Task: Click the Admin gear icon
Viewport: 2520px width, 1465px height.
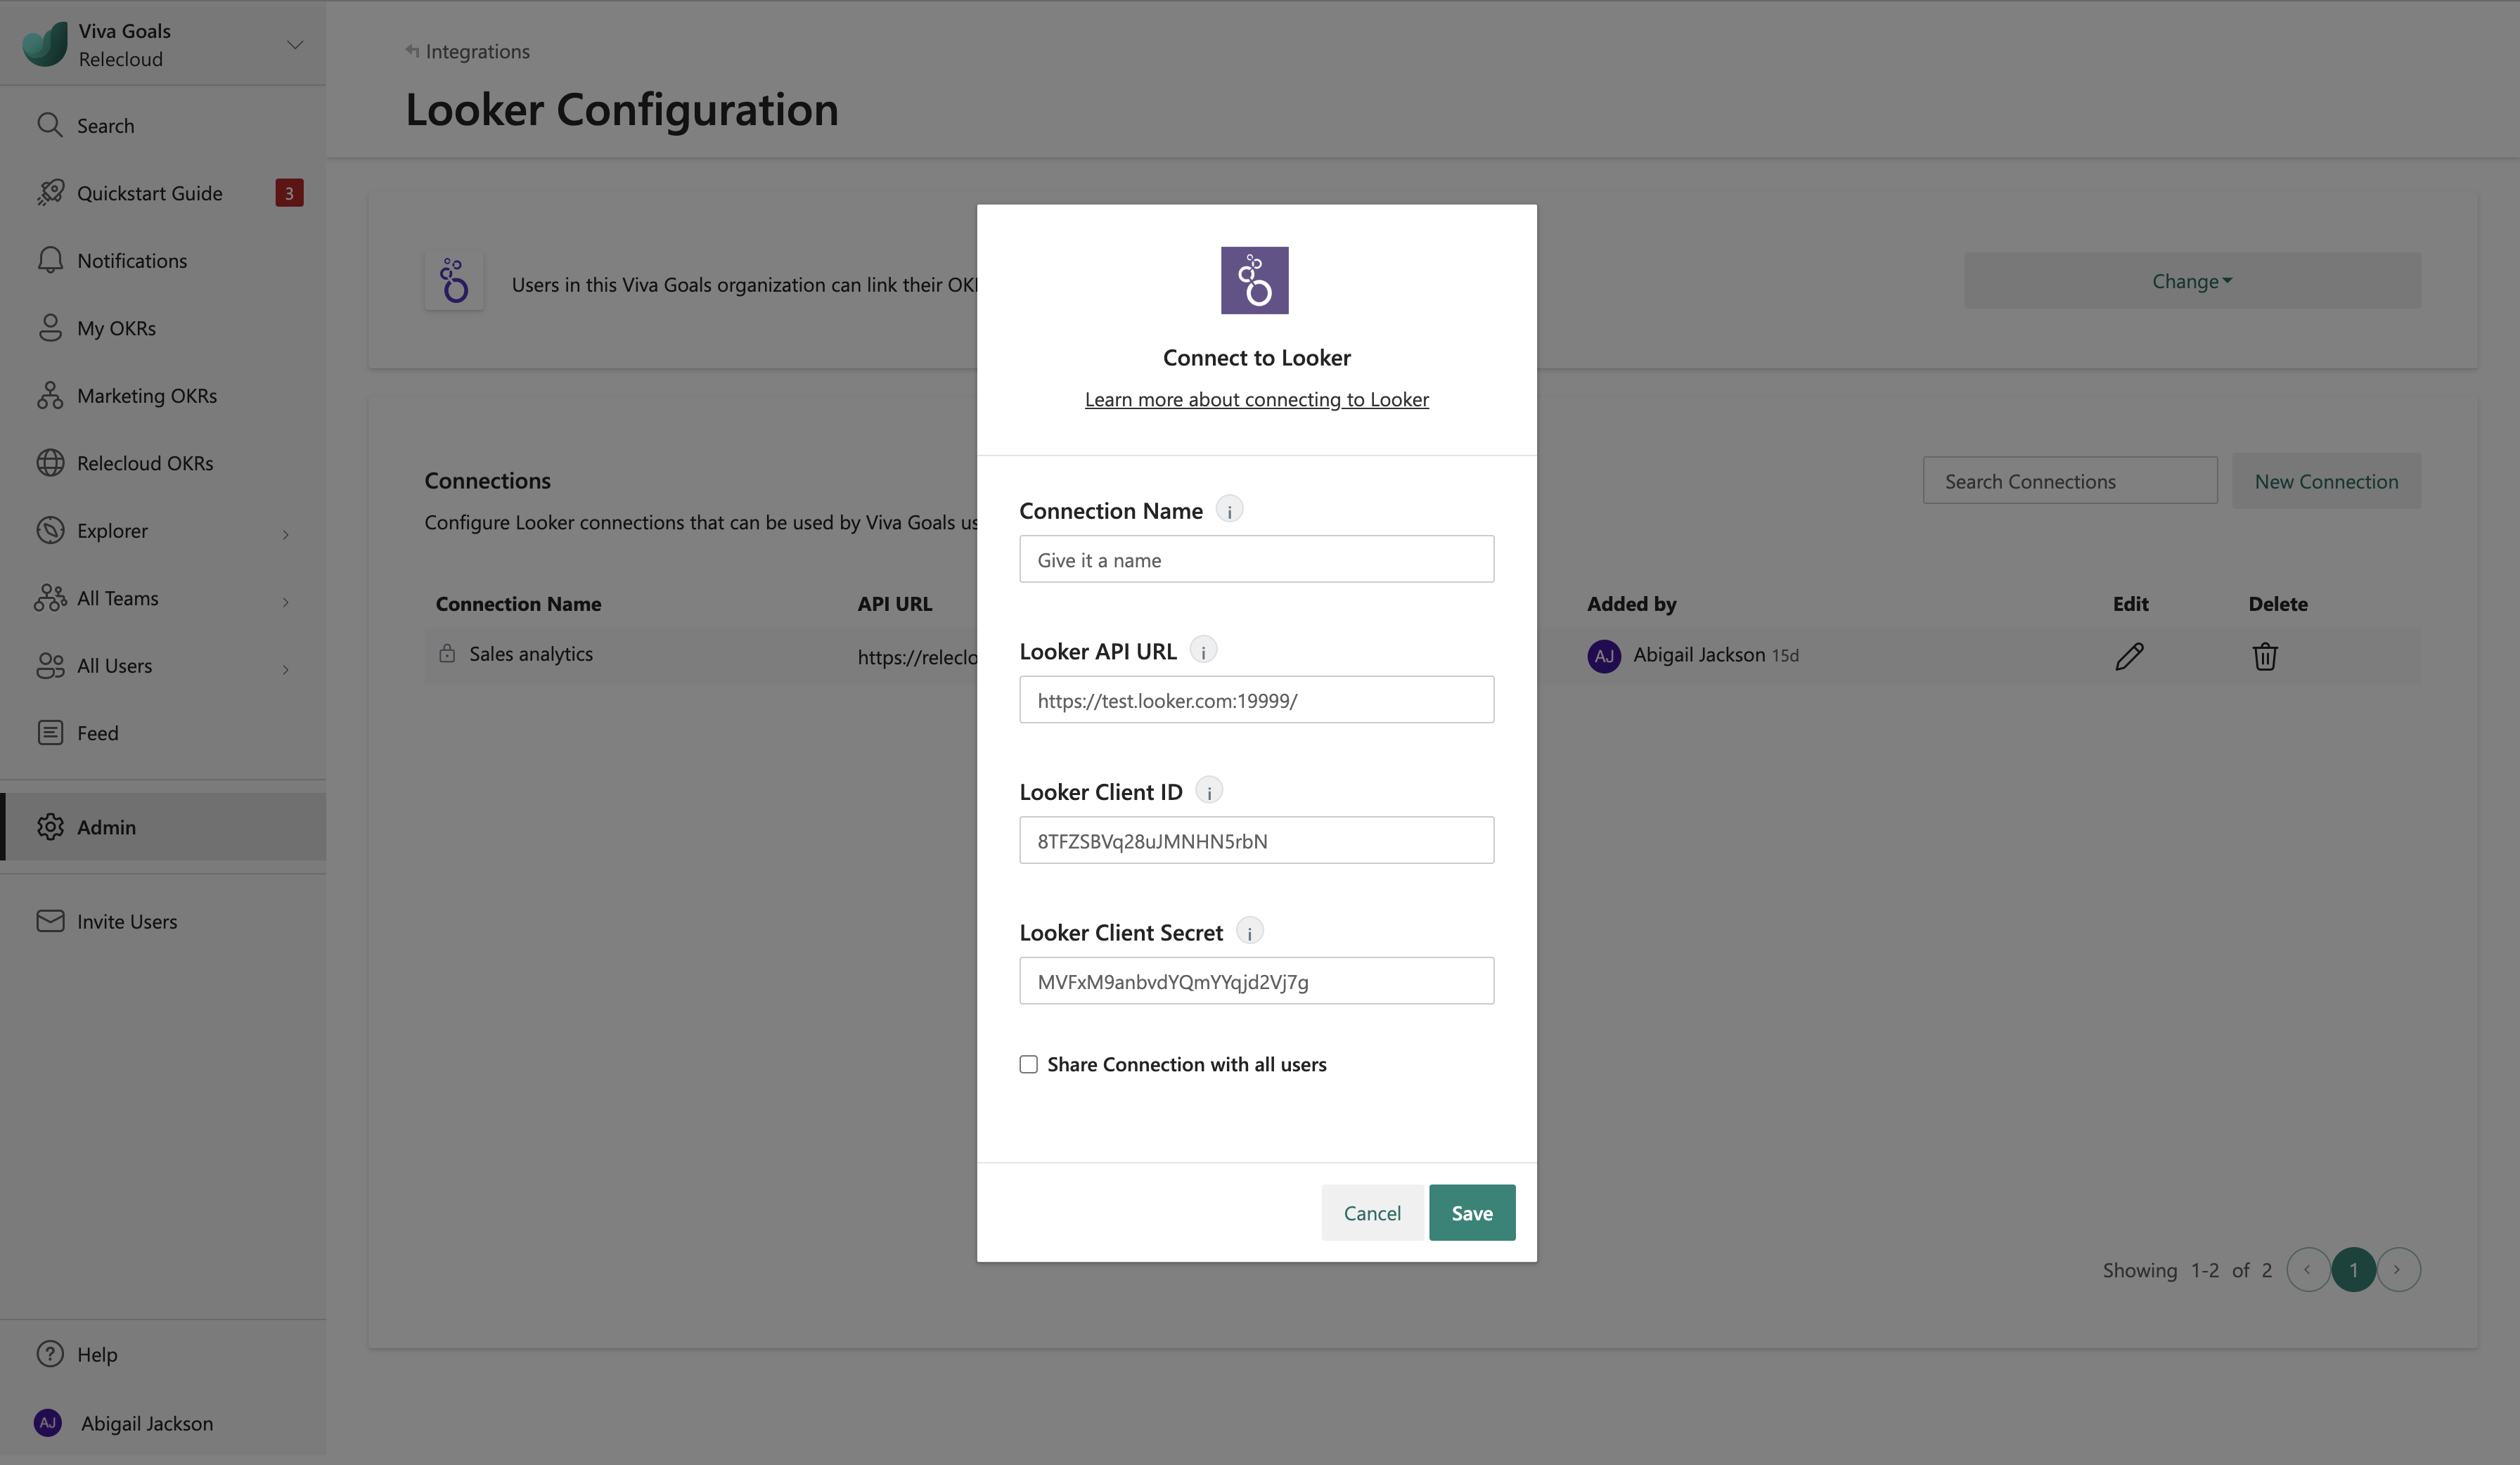Action: click(50, 827)
